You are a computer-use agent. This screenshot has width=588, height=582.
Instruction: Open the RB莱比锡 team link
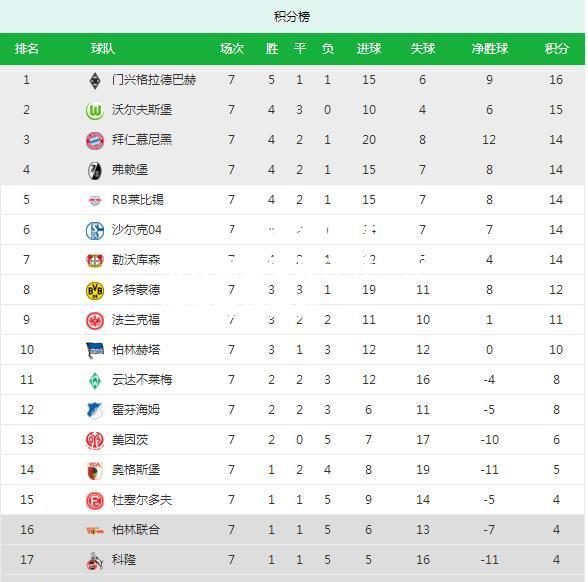pyautogui.click(x=138, y=200)
